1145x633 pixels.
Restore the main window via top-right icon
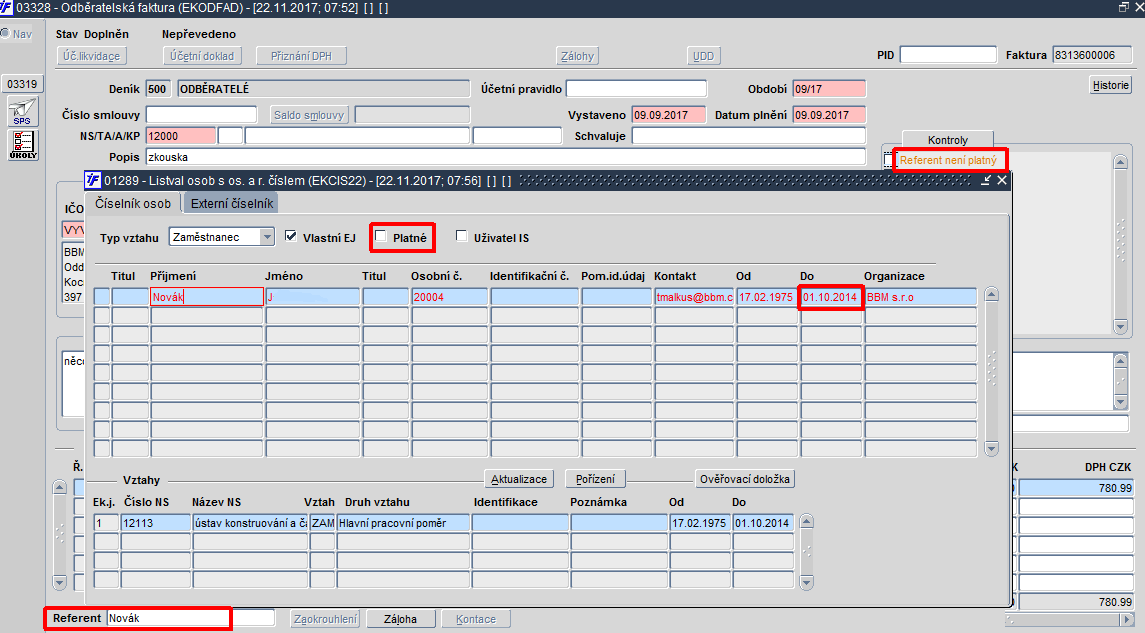click(x=1124, y=7)
